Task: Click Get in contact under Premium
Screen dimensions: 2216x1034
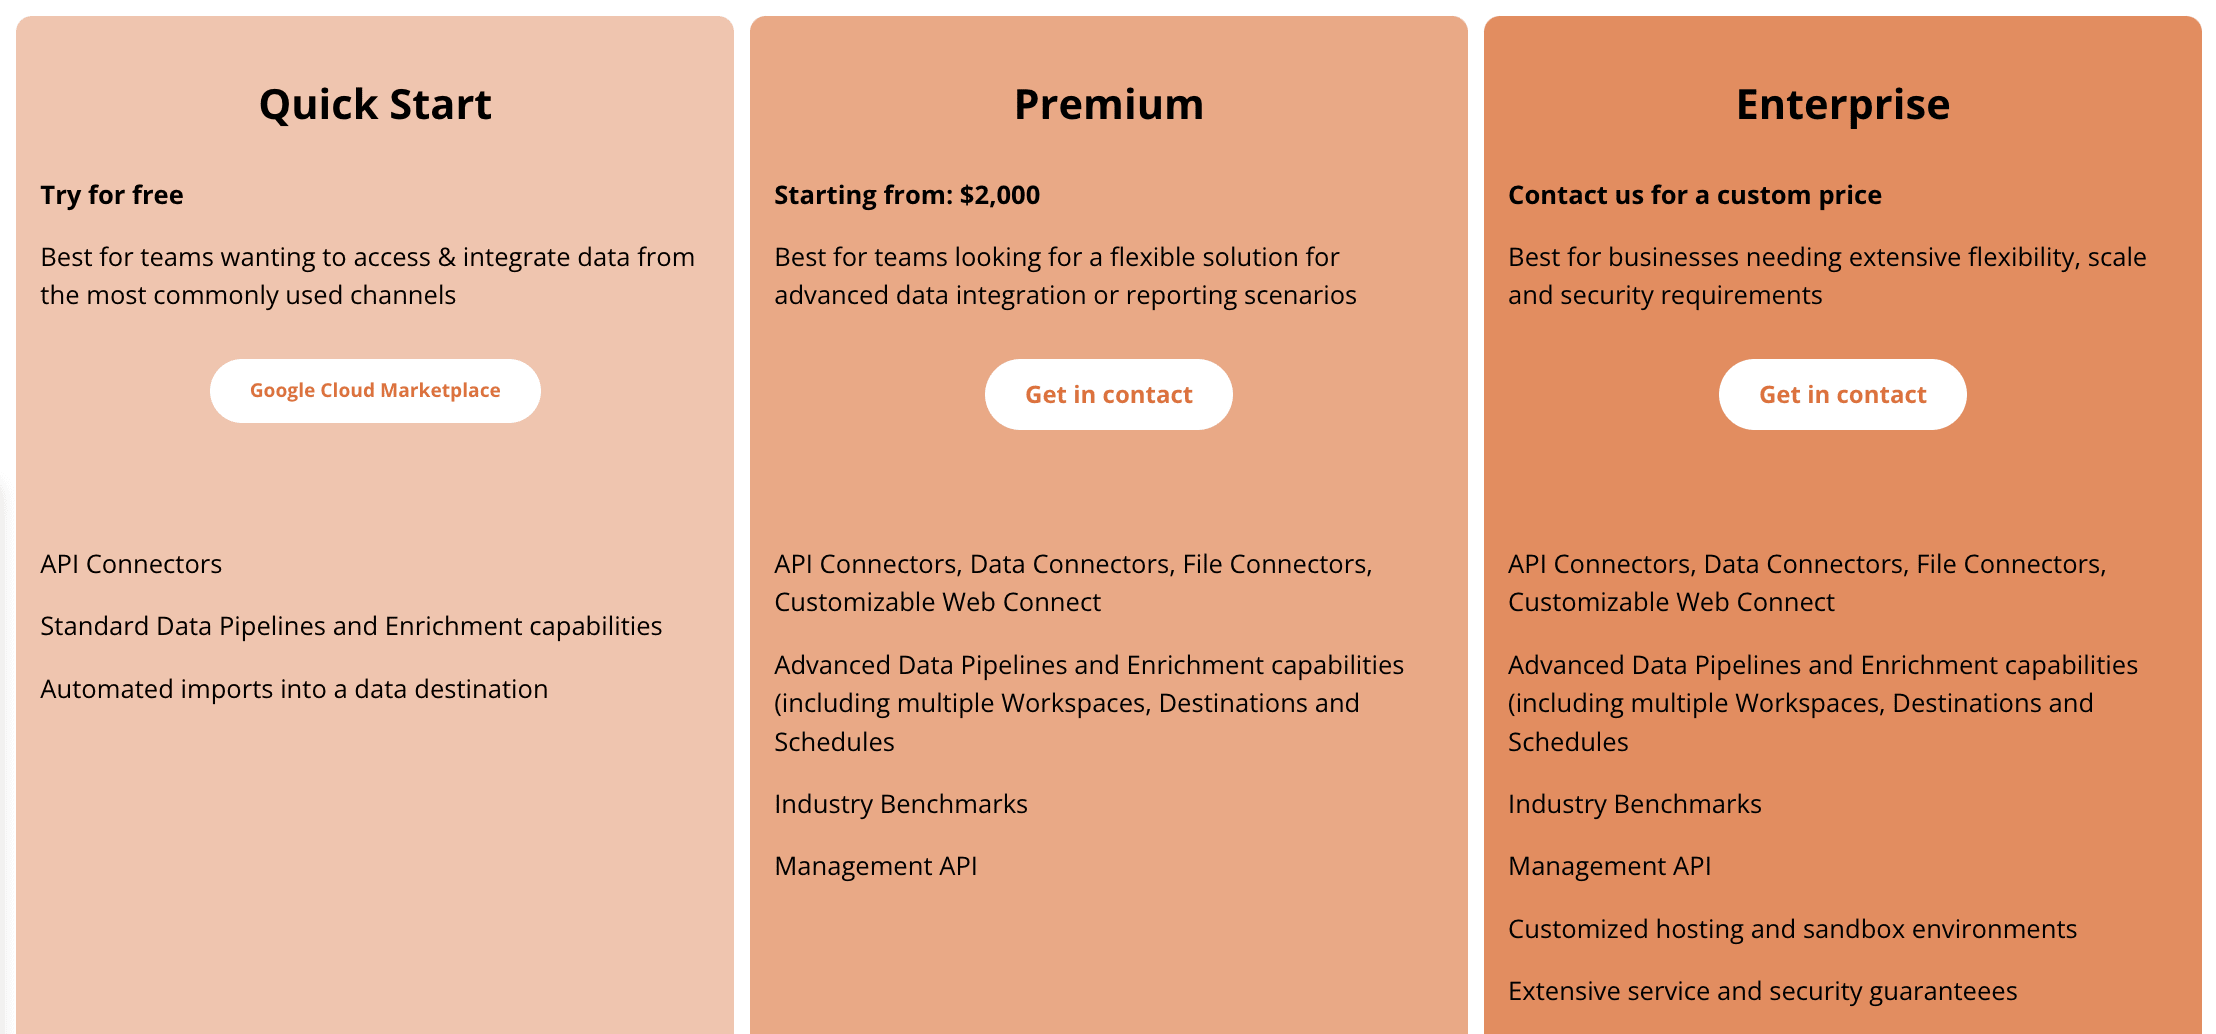Action: click(x=1108, y=395)
